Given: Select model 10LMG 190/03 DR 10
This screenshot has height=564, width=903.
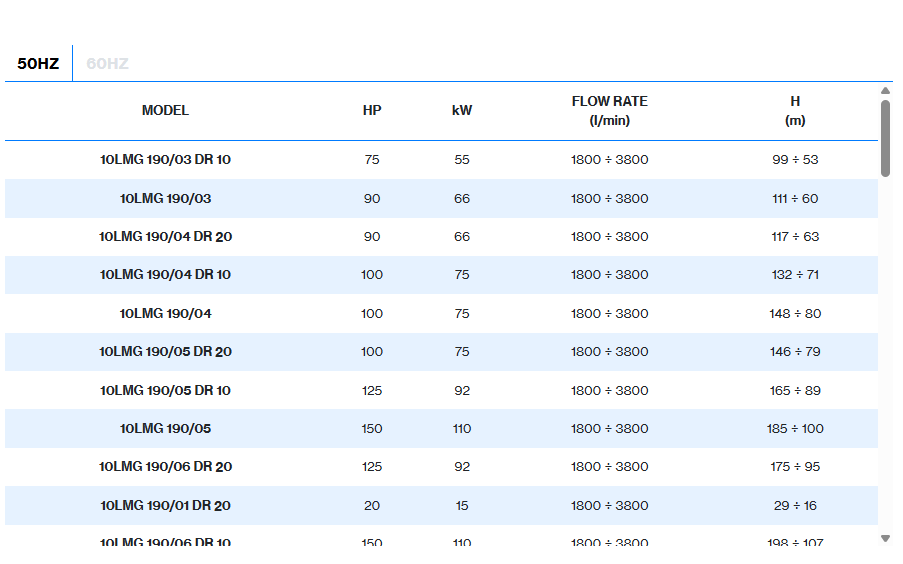Looking at the screenshot, I should point(165,160).
